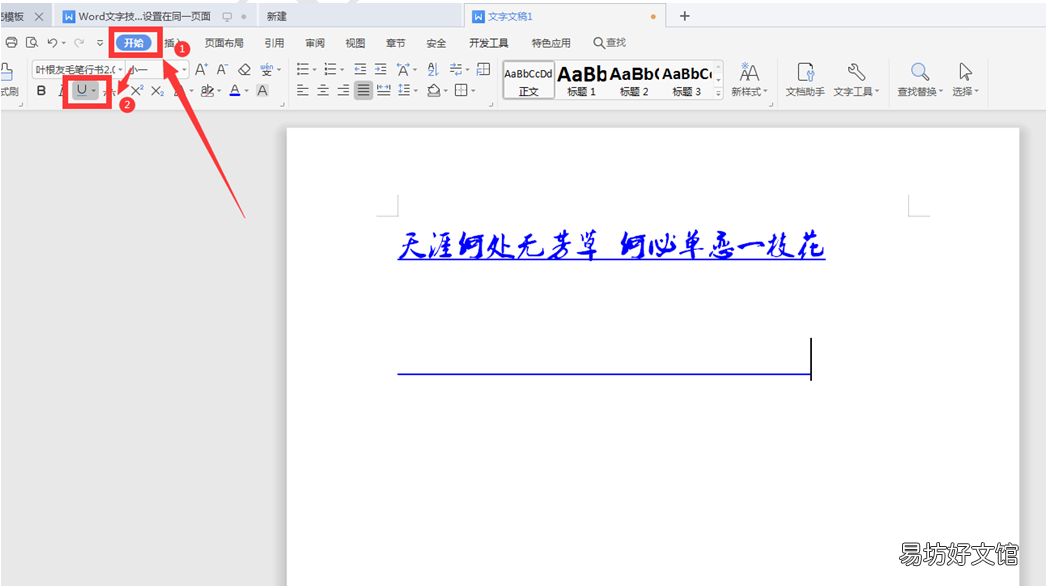The height and width of the screenshot is (586, 1046).
Task: Center align the text
Action: (323, 91)
